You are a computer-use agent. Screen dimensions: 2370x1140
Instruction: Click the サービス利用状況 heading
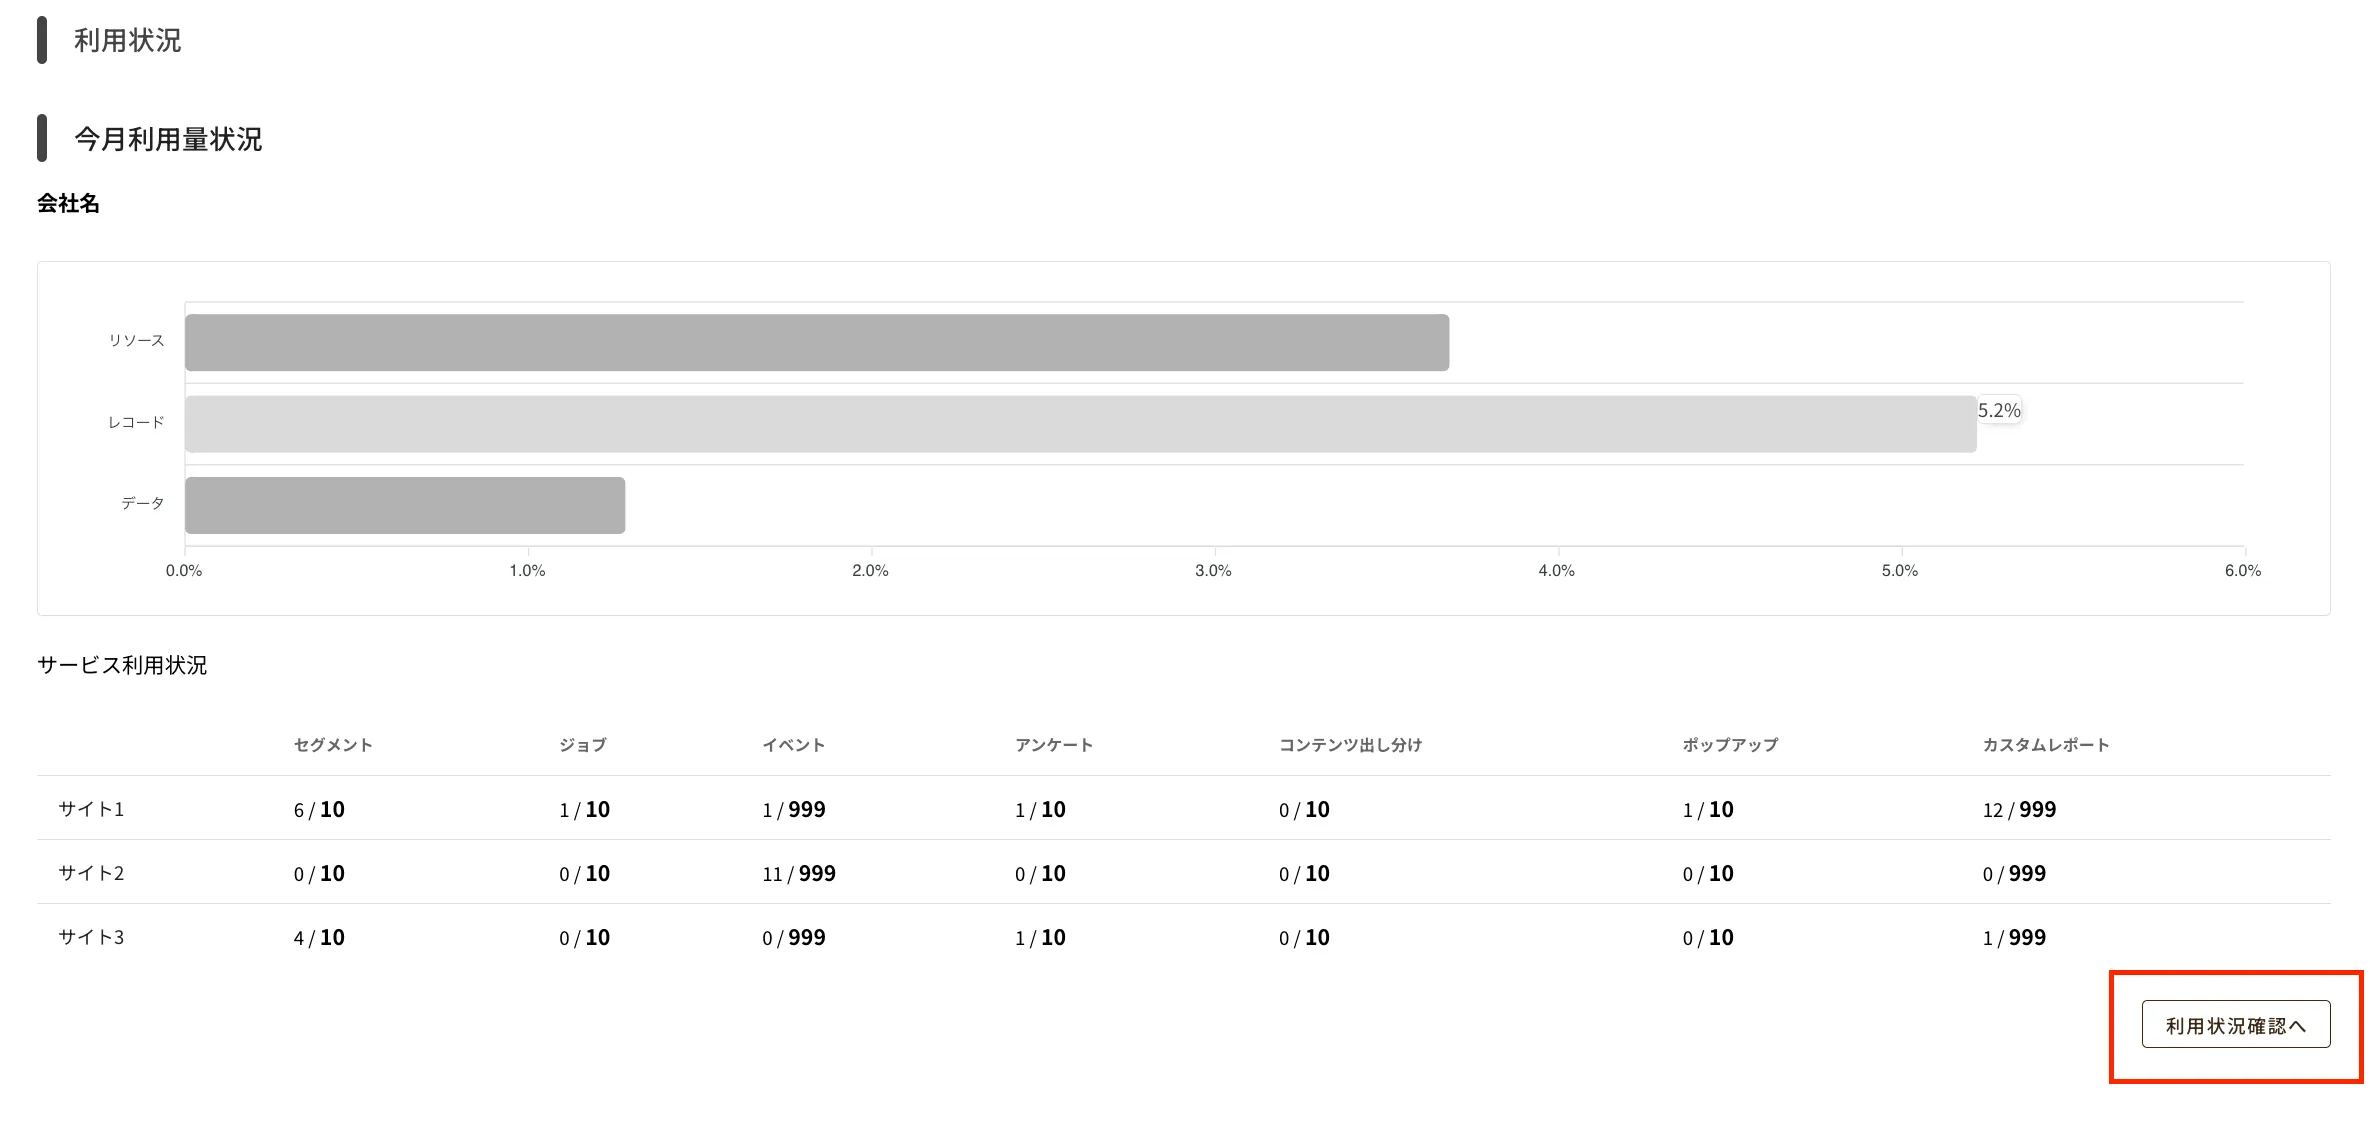point(122,665)
